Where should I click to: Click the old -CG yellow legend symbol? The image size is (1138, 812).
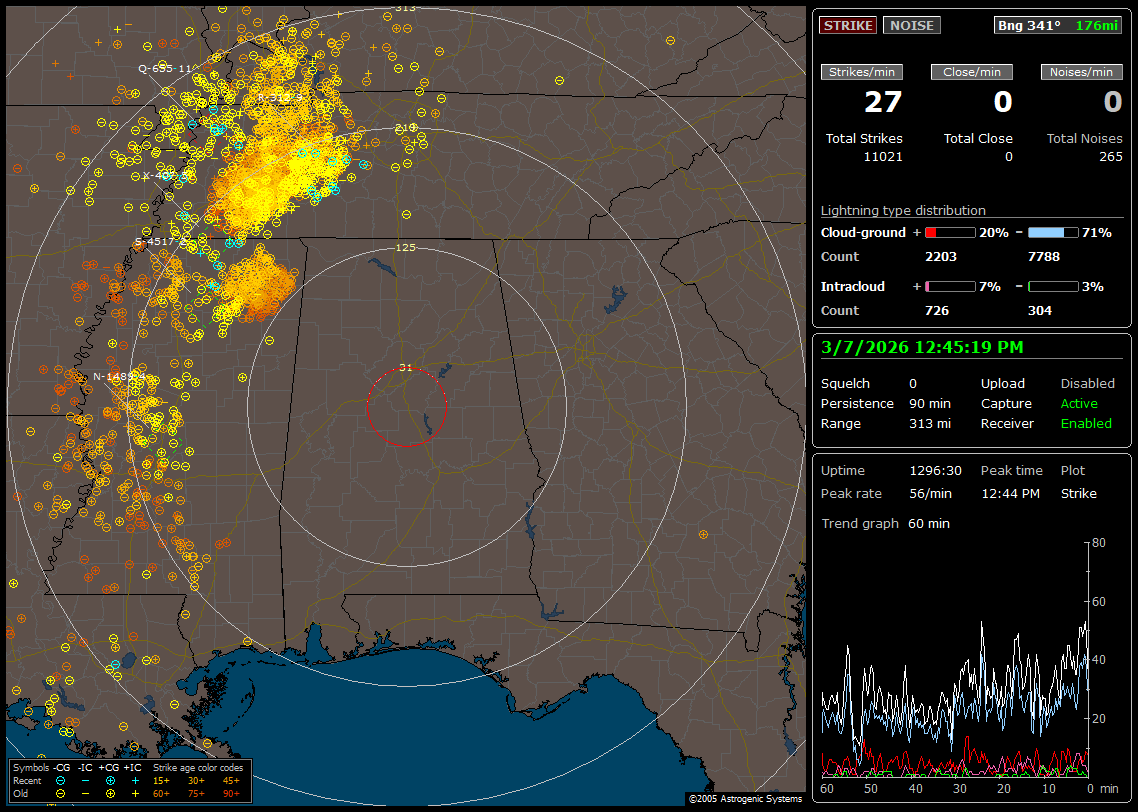pyautogui.click(x=60, y=793)
